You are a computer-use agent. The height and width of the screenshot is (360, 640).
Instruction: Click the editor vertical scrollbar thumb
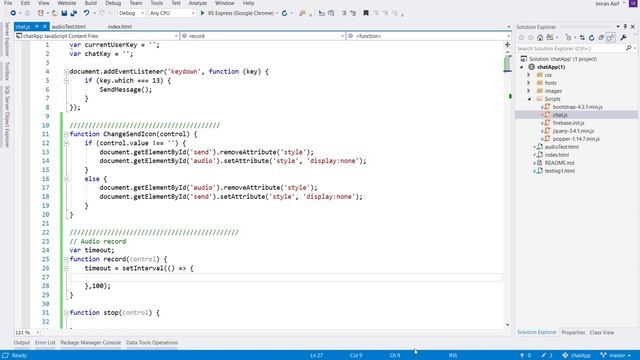click(507, 64)
